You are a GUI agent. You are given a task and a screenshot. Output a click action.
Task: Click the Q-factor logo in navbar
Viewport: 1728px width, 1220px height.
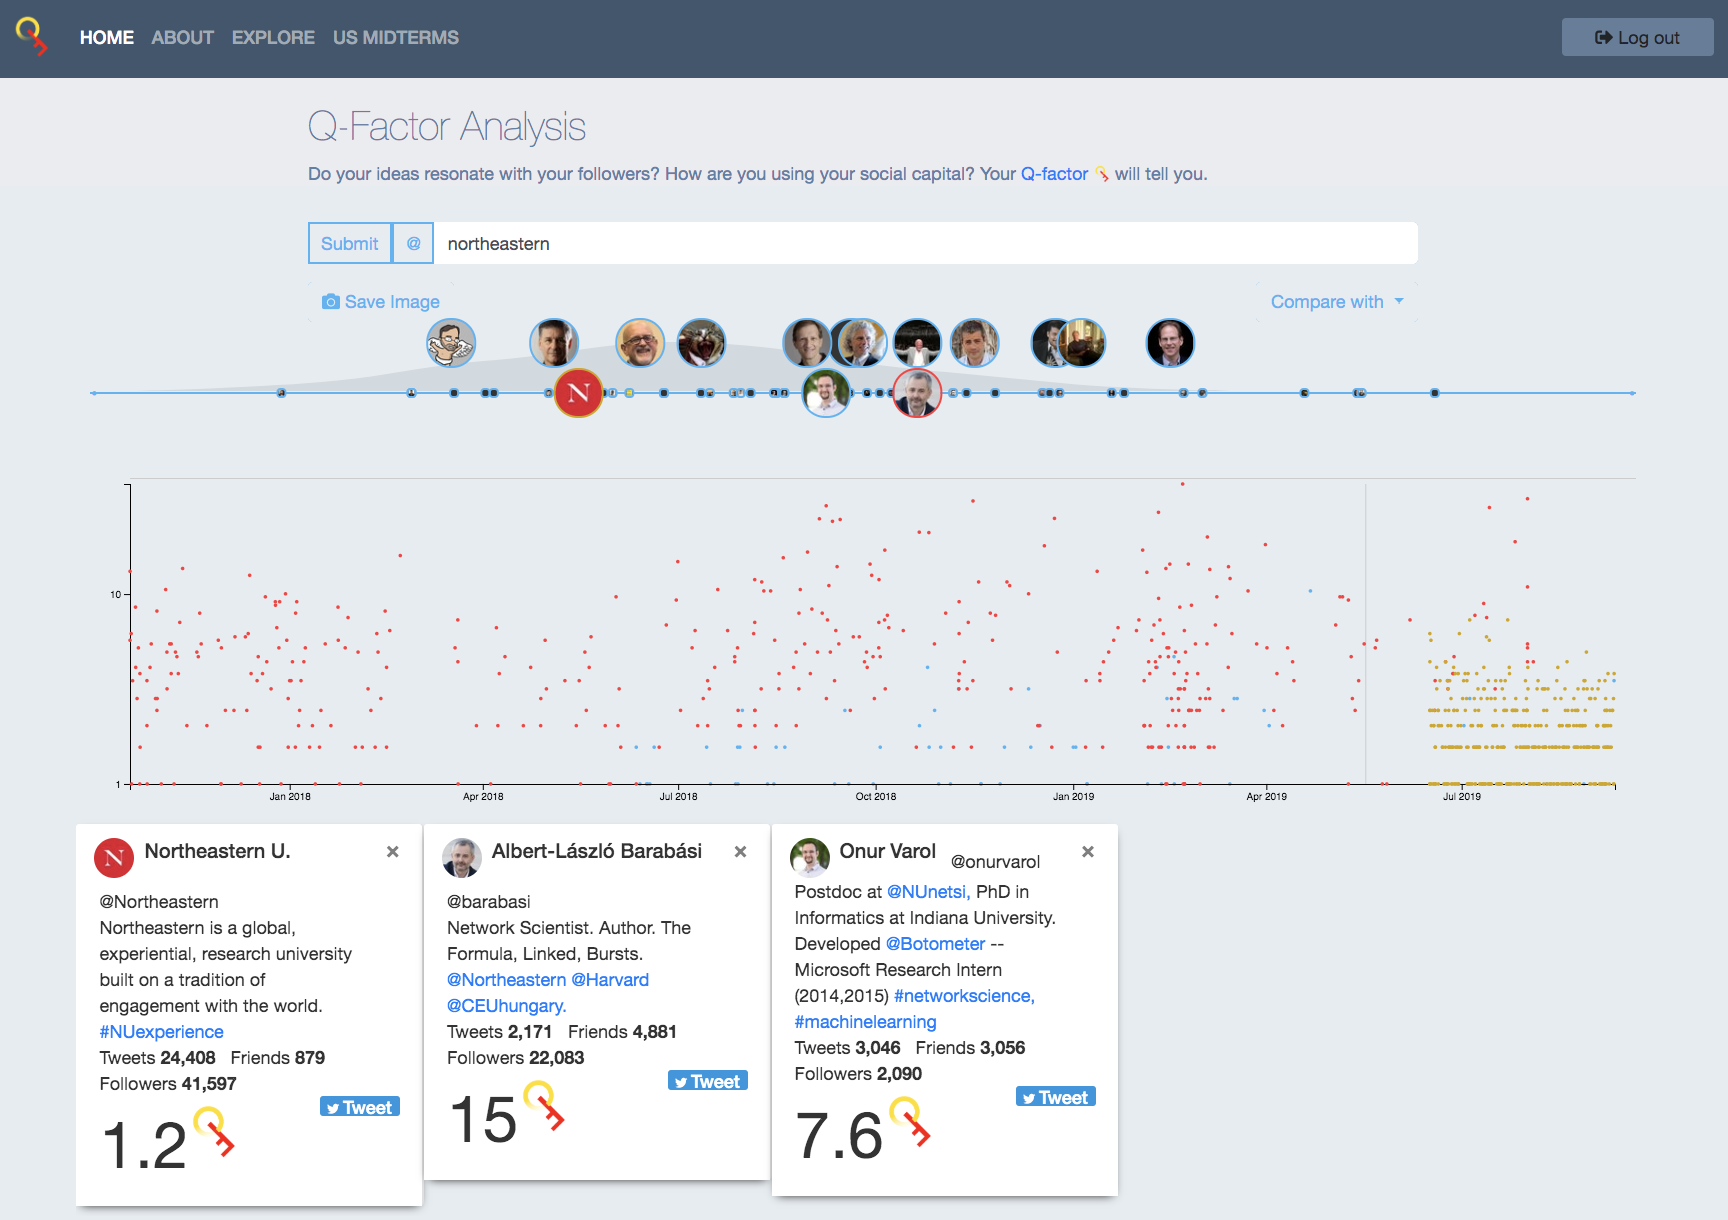pyautogui.click(x=32, y=36)
